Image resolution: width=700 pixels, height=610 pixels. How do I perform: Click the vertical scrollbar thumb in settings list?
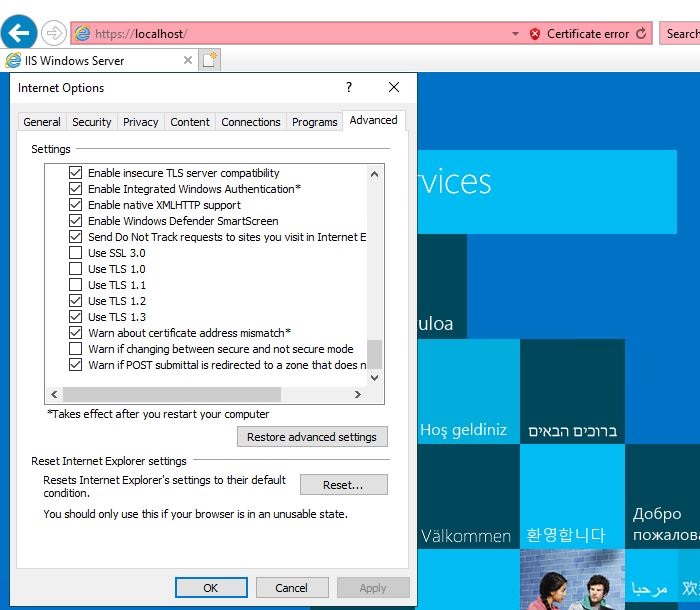click(x=375, y=354)
